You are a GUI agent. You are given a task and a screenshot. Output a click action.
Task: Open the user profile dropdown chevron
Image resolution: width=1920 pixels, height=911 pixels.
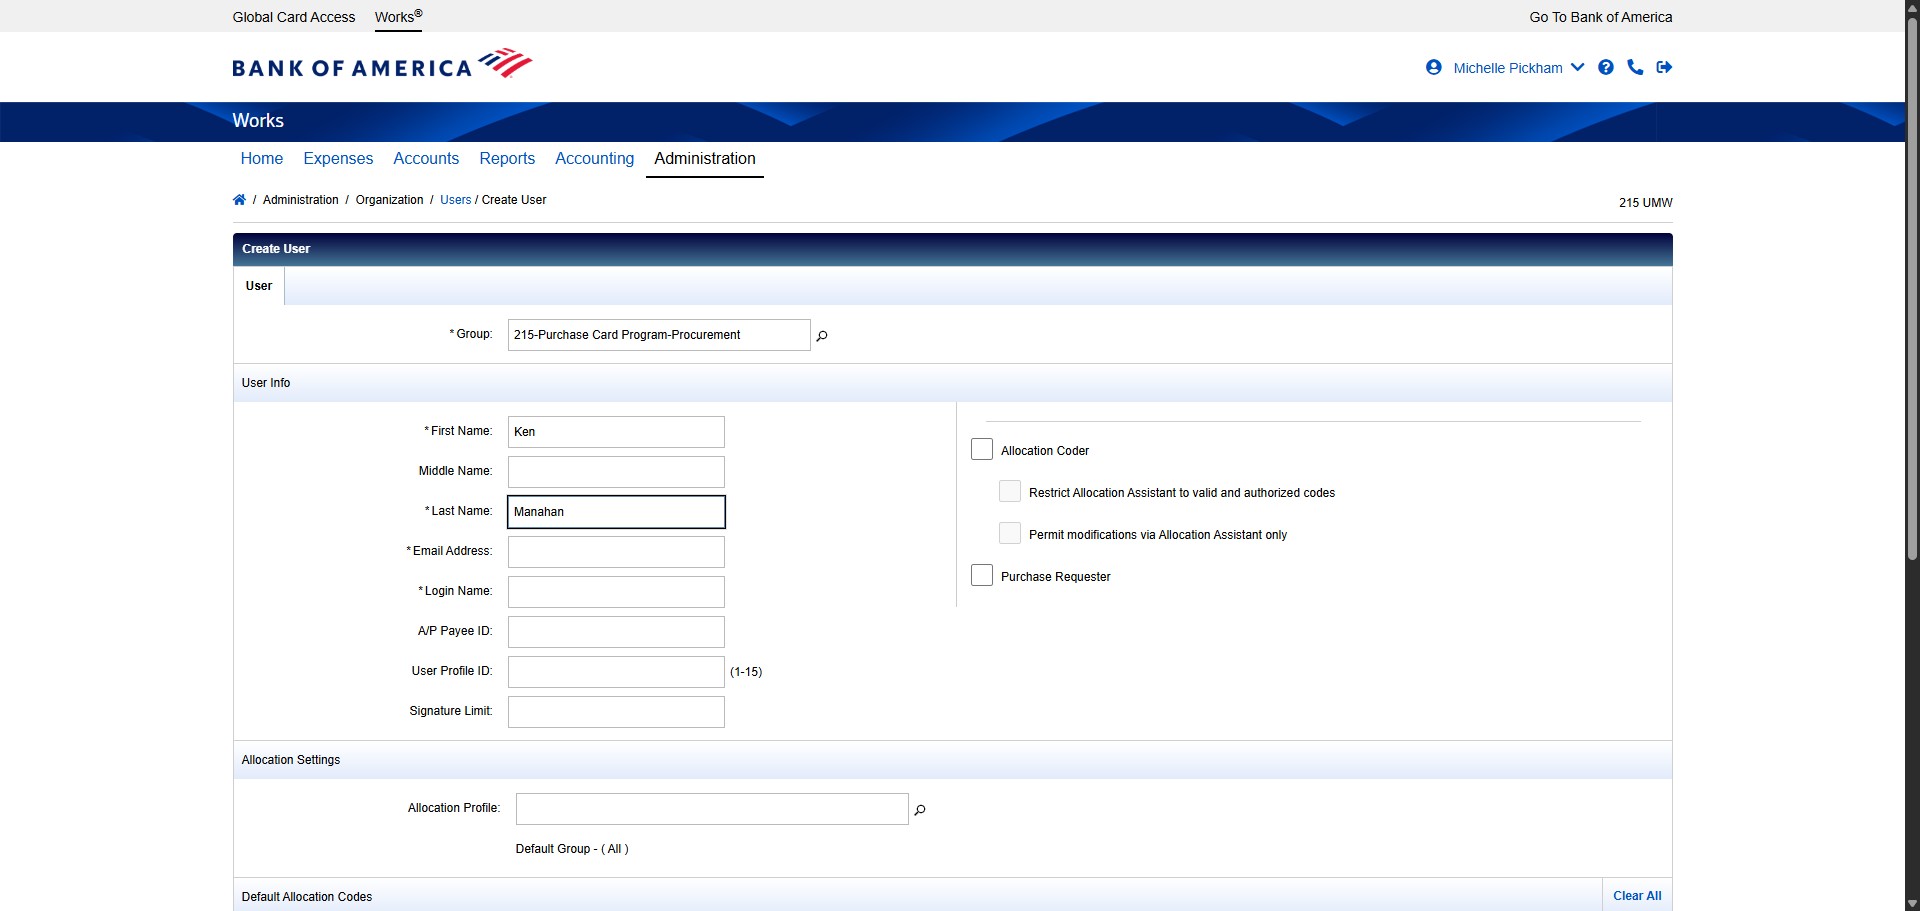click(x=1578, y=67)
